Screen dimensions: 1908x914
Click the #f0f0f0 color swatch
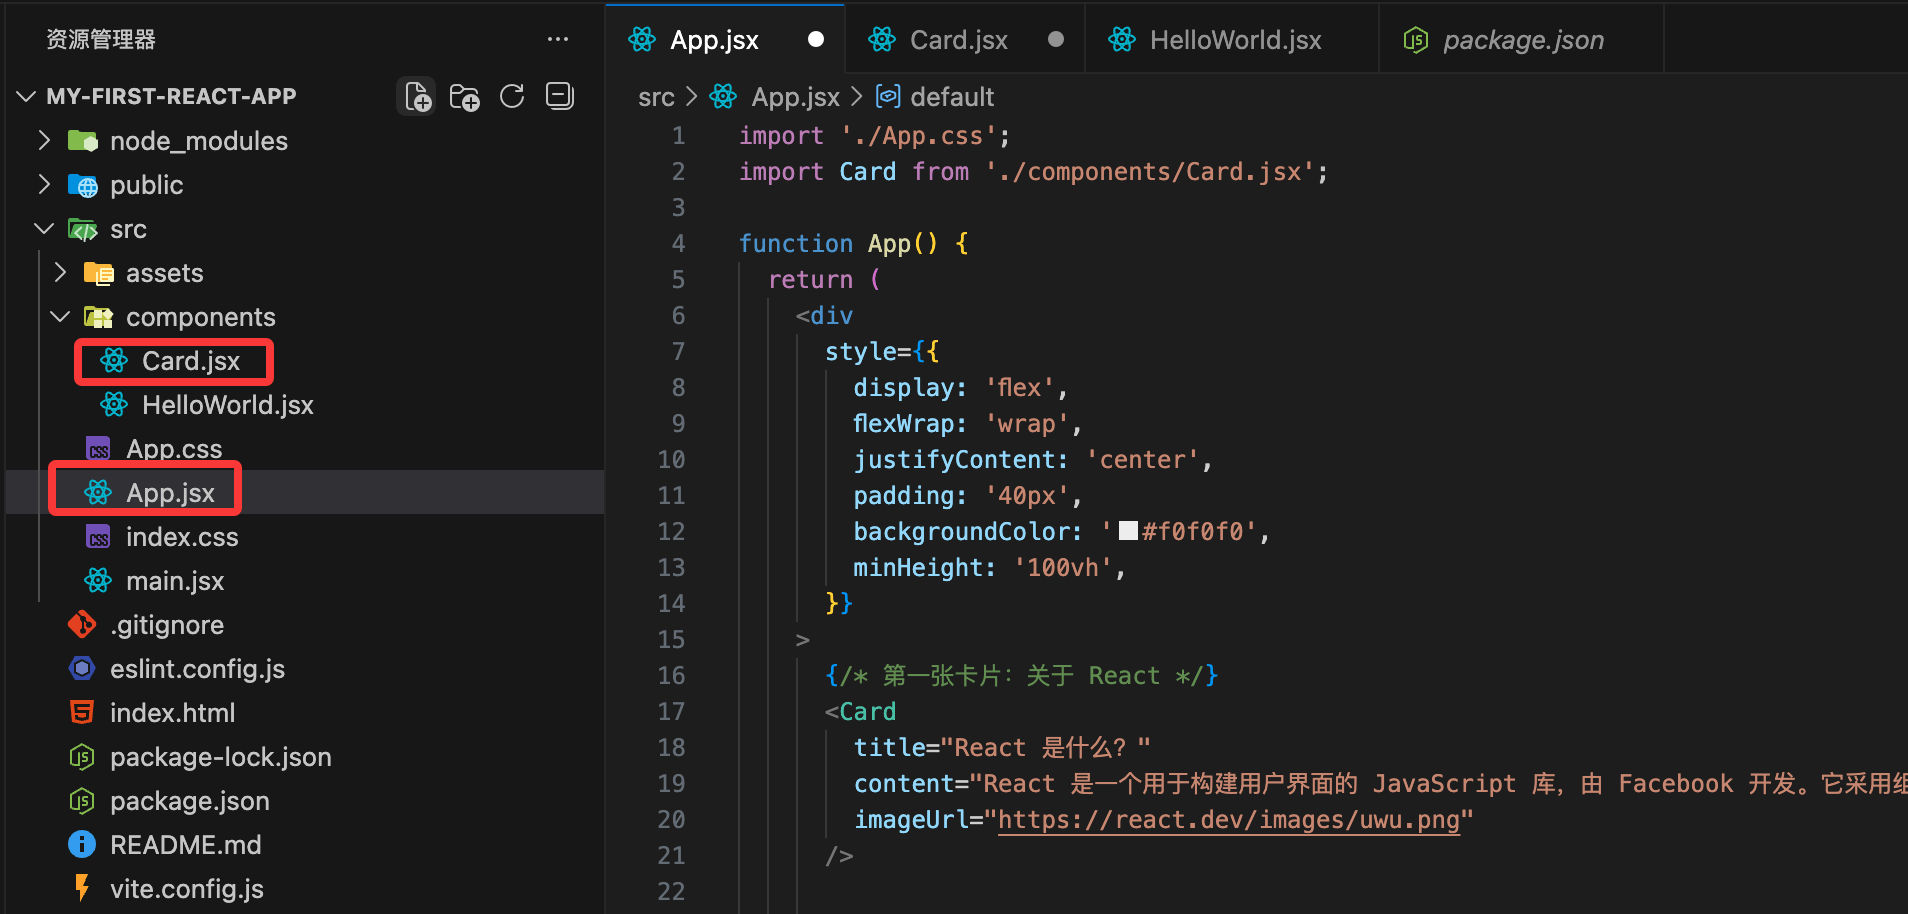[x=1128, y=531]
